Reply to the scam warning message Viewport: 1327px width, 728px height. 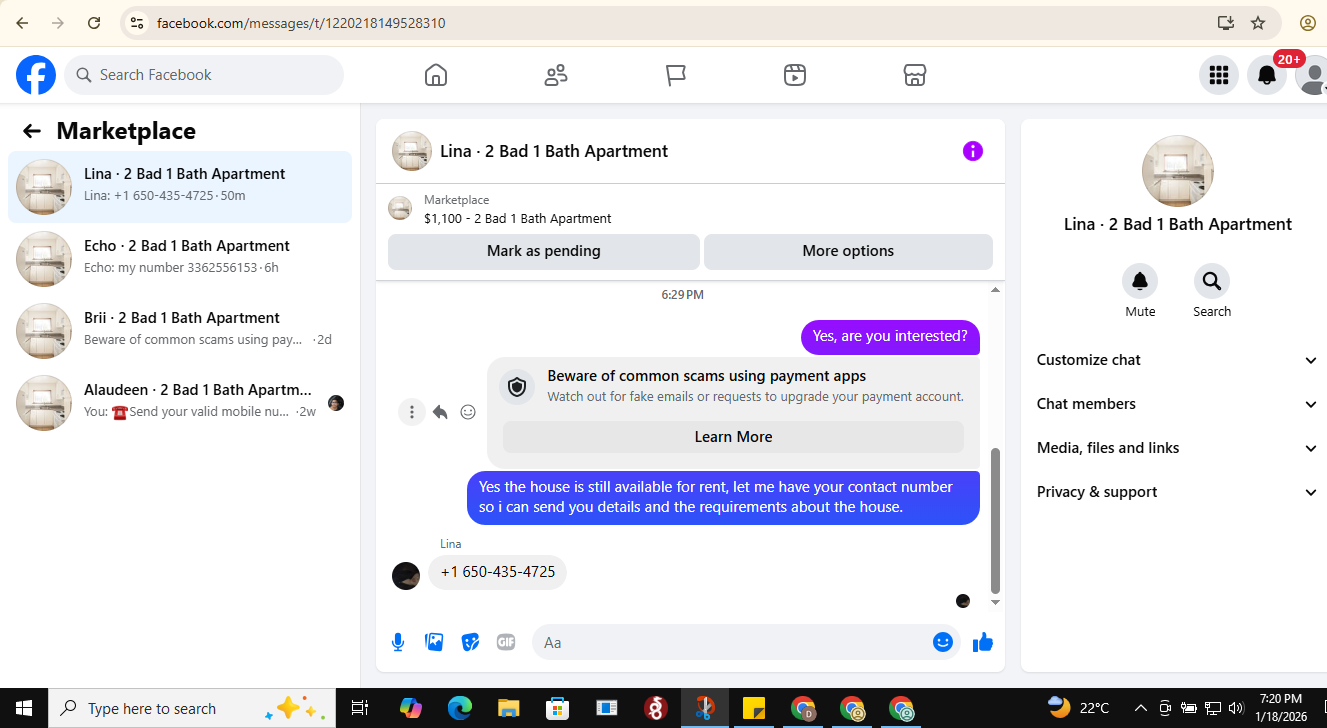point(440,412)
